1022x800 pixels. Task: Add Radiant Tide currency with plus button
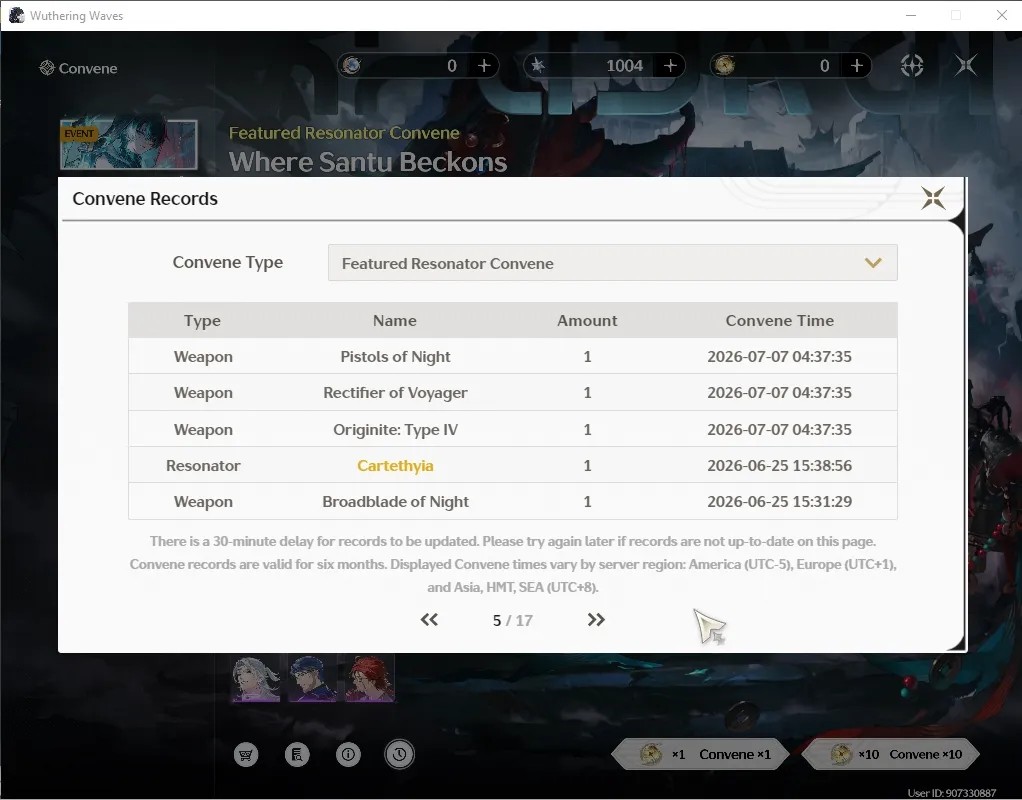coord(856,65)
